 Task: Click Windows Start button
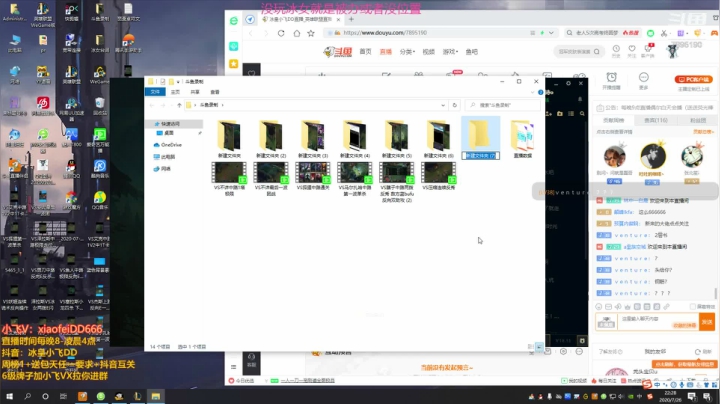[9, 396]
